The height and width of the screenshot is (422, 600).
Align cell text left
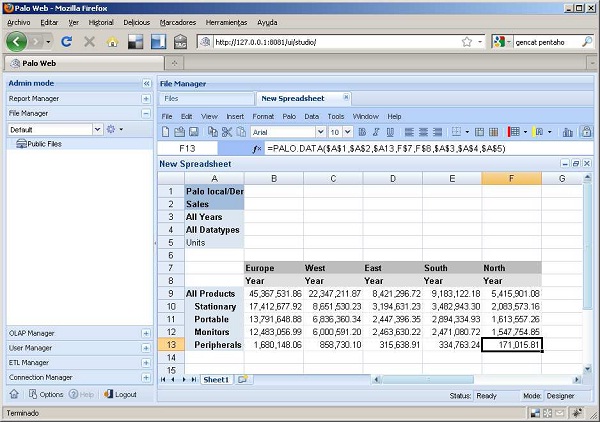[x=409, y=132]
